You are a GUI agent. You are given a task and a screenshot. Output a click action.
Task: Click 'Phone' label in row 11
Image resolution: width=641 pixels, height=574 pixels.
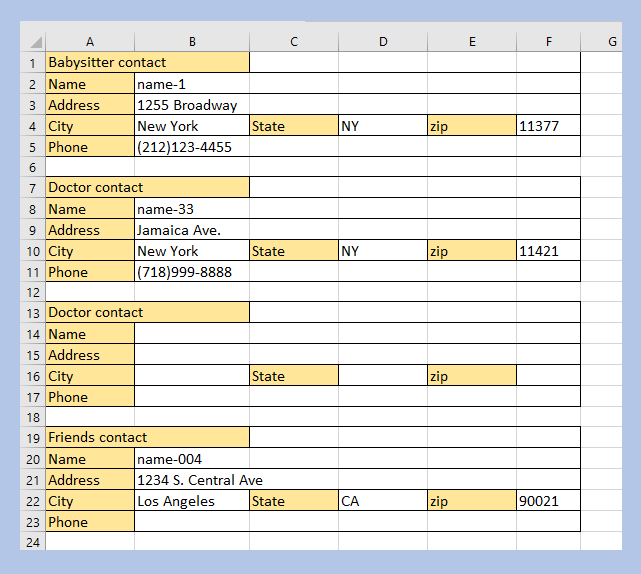pos(90,271)
